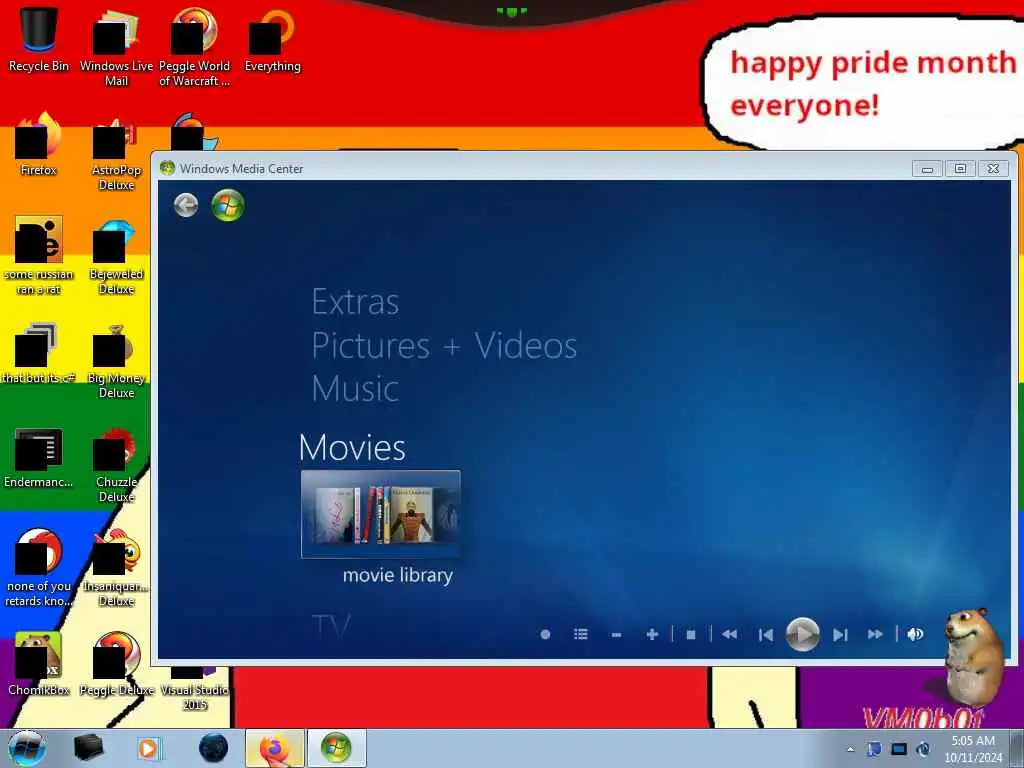Maximize the Windows Media Center window
The width and height of the screenshot is (1024, 768).
[x=960, y=169]
